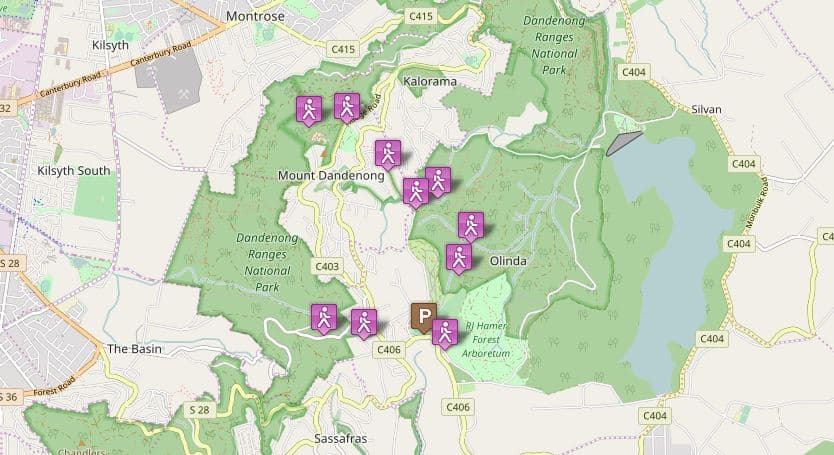834x455 pixels.
Task: Select the RJ Hamer Forest Arboretum label
Action: click(x=486, y=340)
